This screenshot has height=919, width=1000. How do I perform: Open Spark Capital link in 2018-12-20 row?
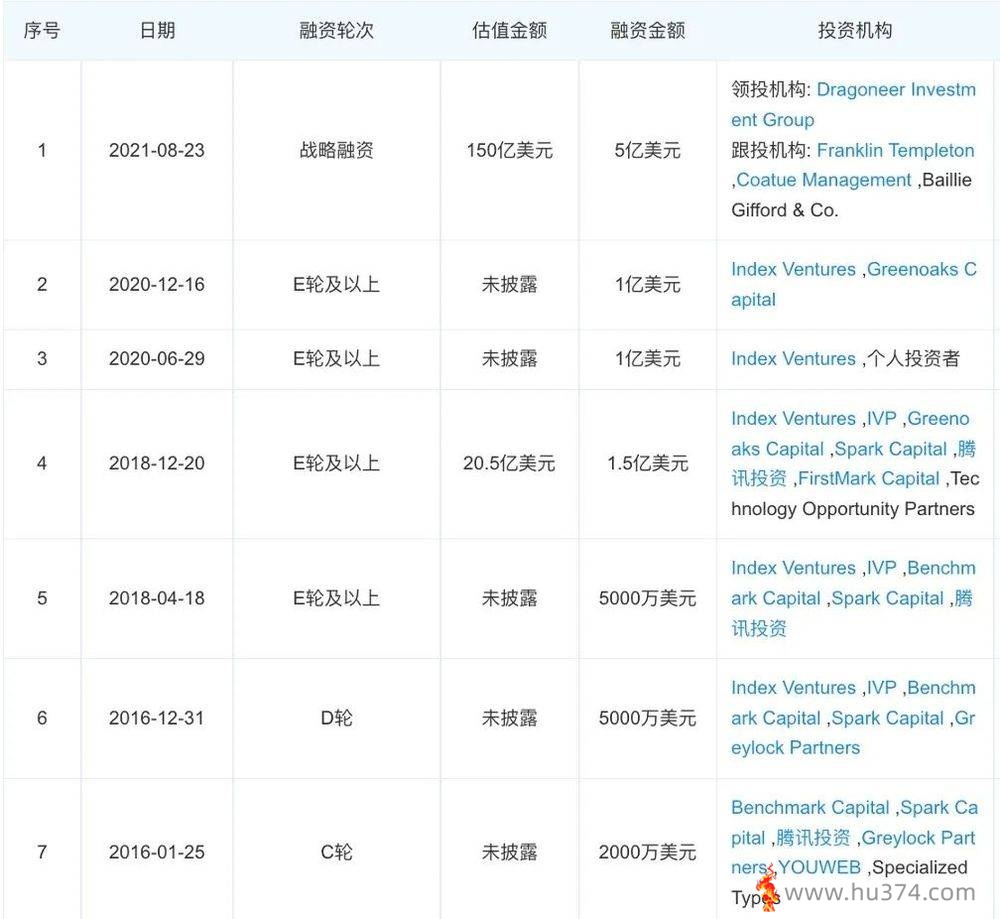point(890,449)
